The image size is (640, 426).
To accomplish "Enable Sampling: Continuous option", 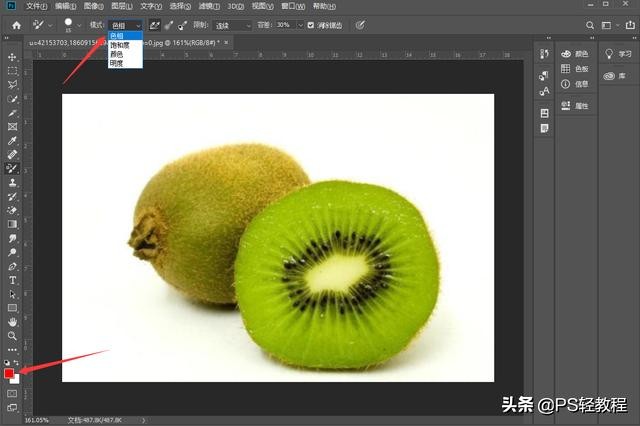I will tap(154, 25).
